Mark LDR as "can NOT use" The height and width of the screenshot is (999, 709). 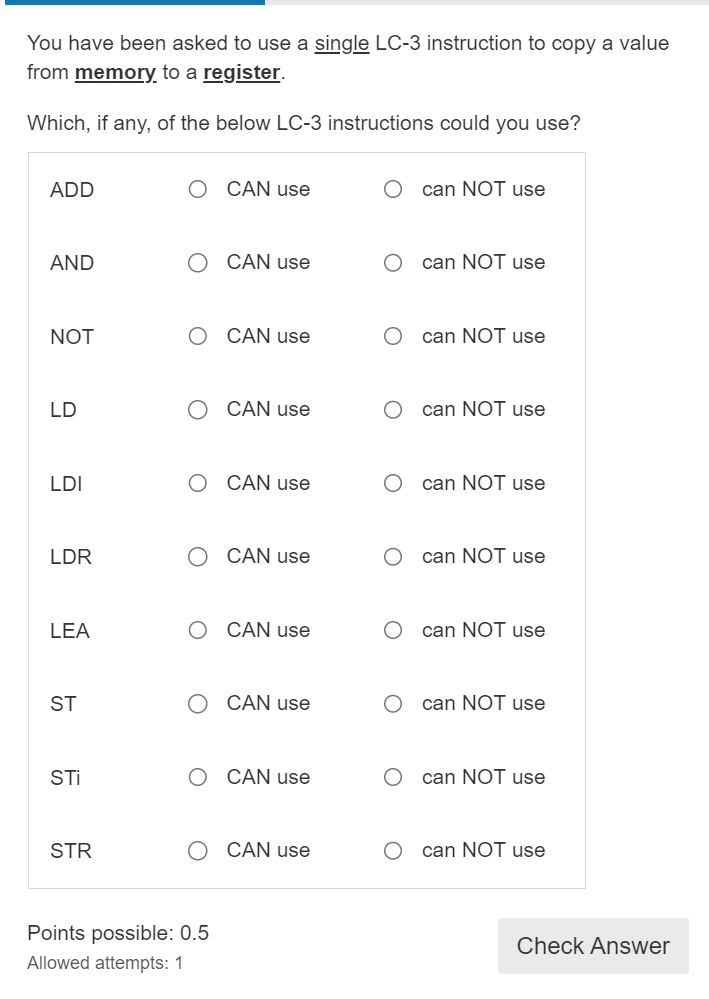click(x=392, y=556)
